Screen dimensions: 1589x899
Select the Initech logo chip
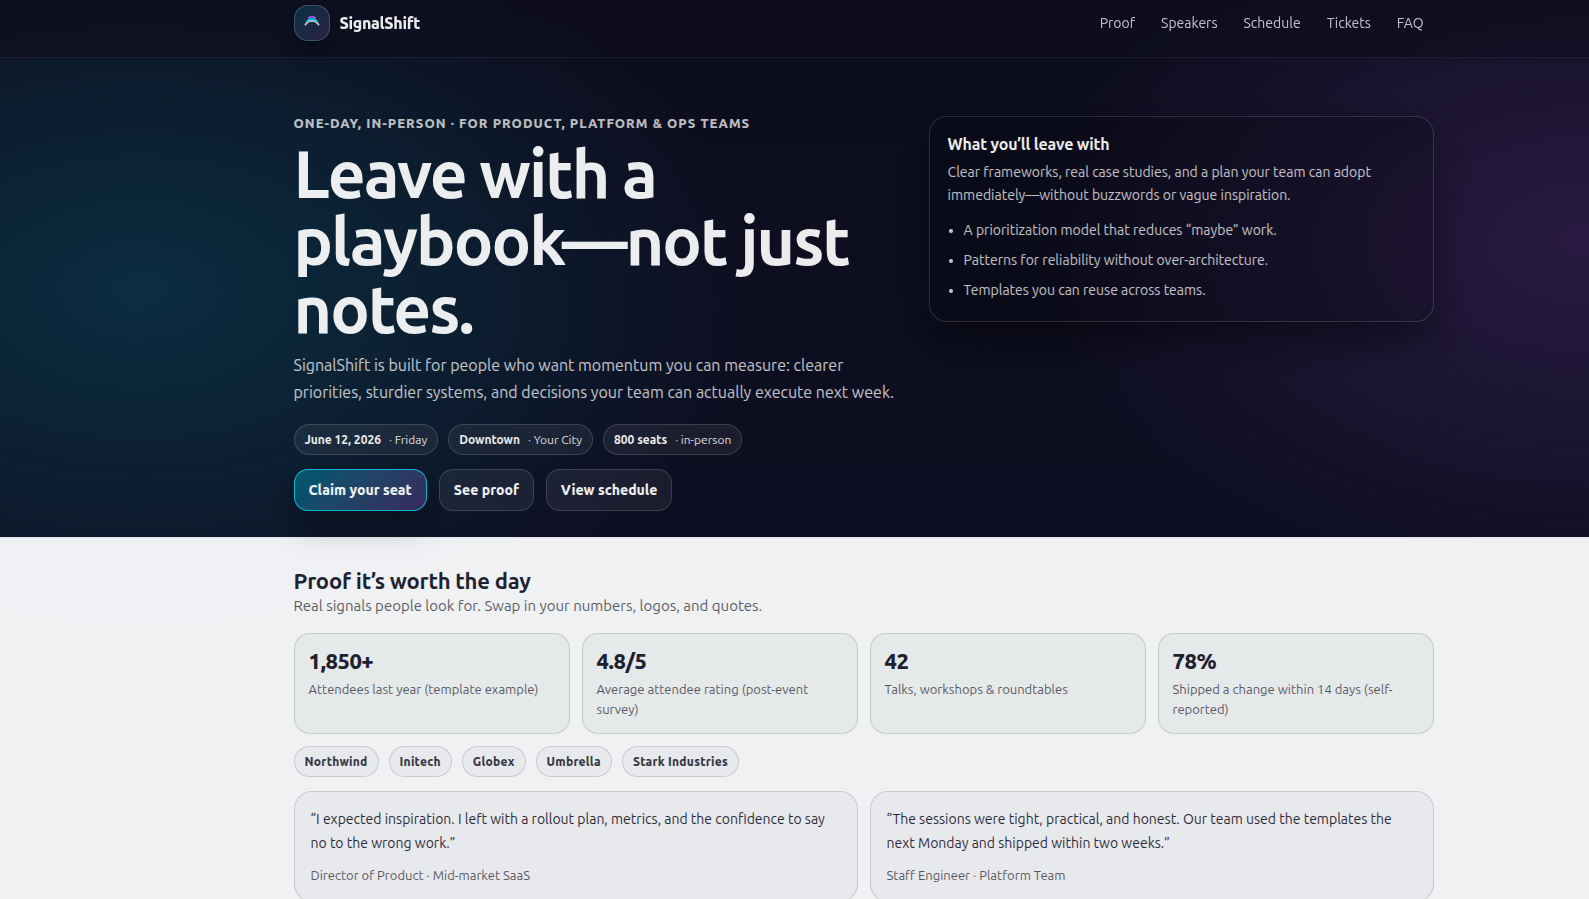(420, 761)
